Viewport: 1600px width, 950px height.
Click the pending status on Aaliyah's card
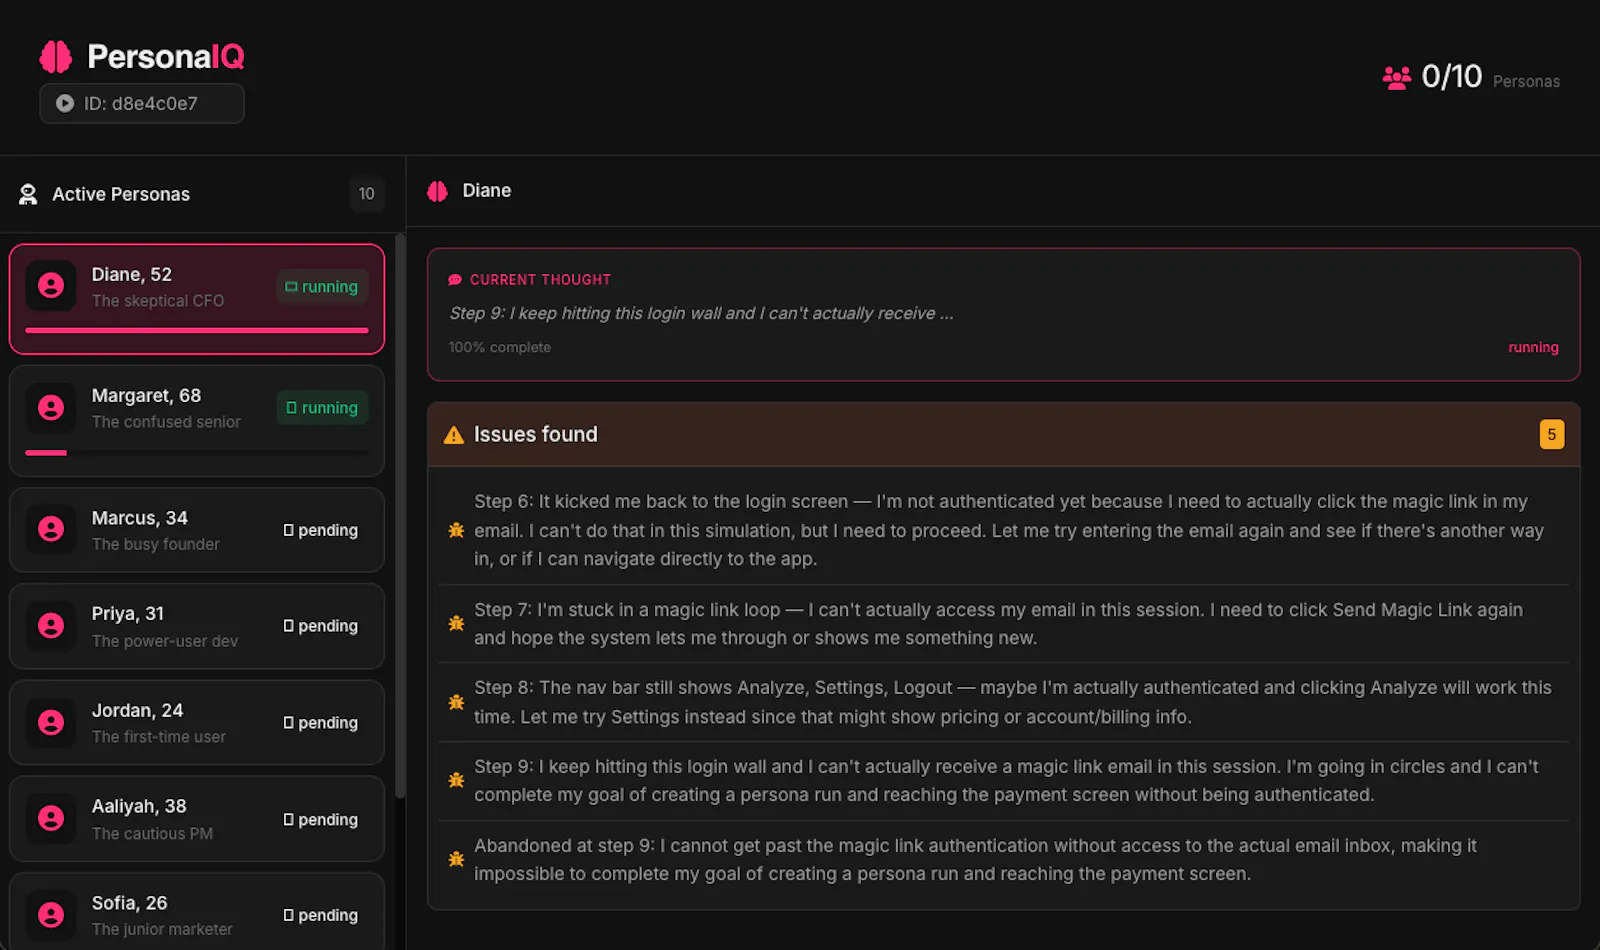(320, 820)
